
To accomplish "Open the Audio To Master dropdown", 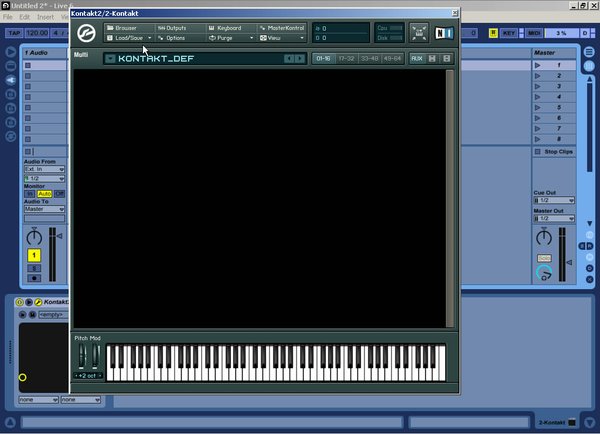I will tap(44, 209).
